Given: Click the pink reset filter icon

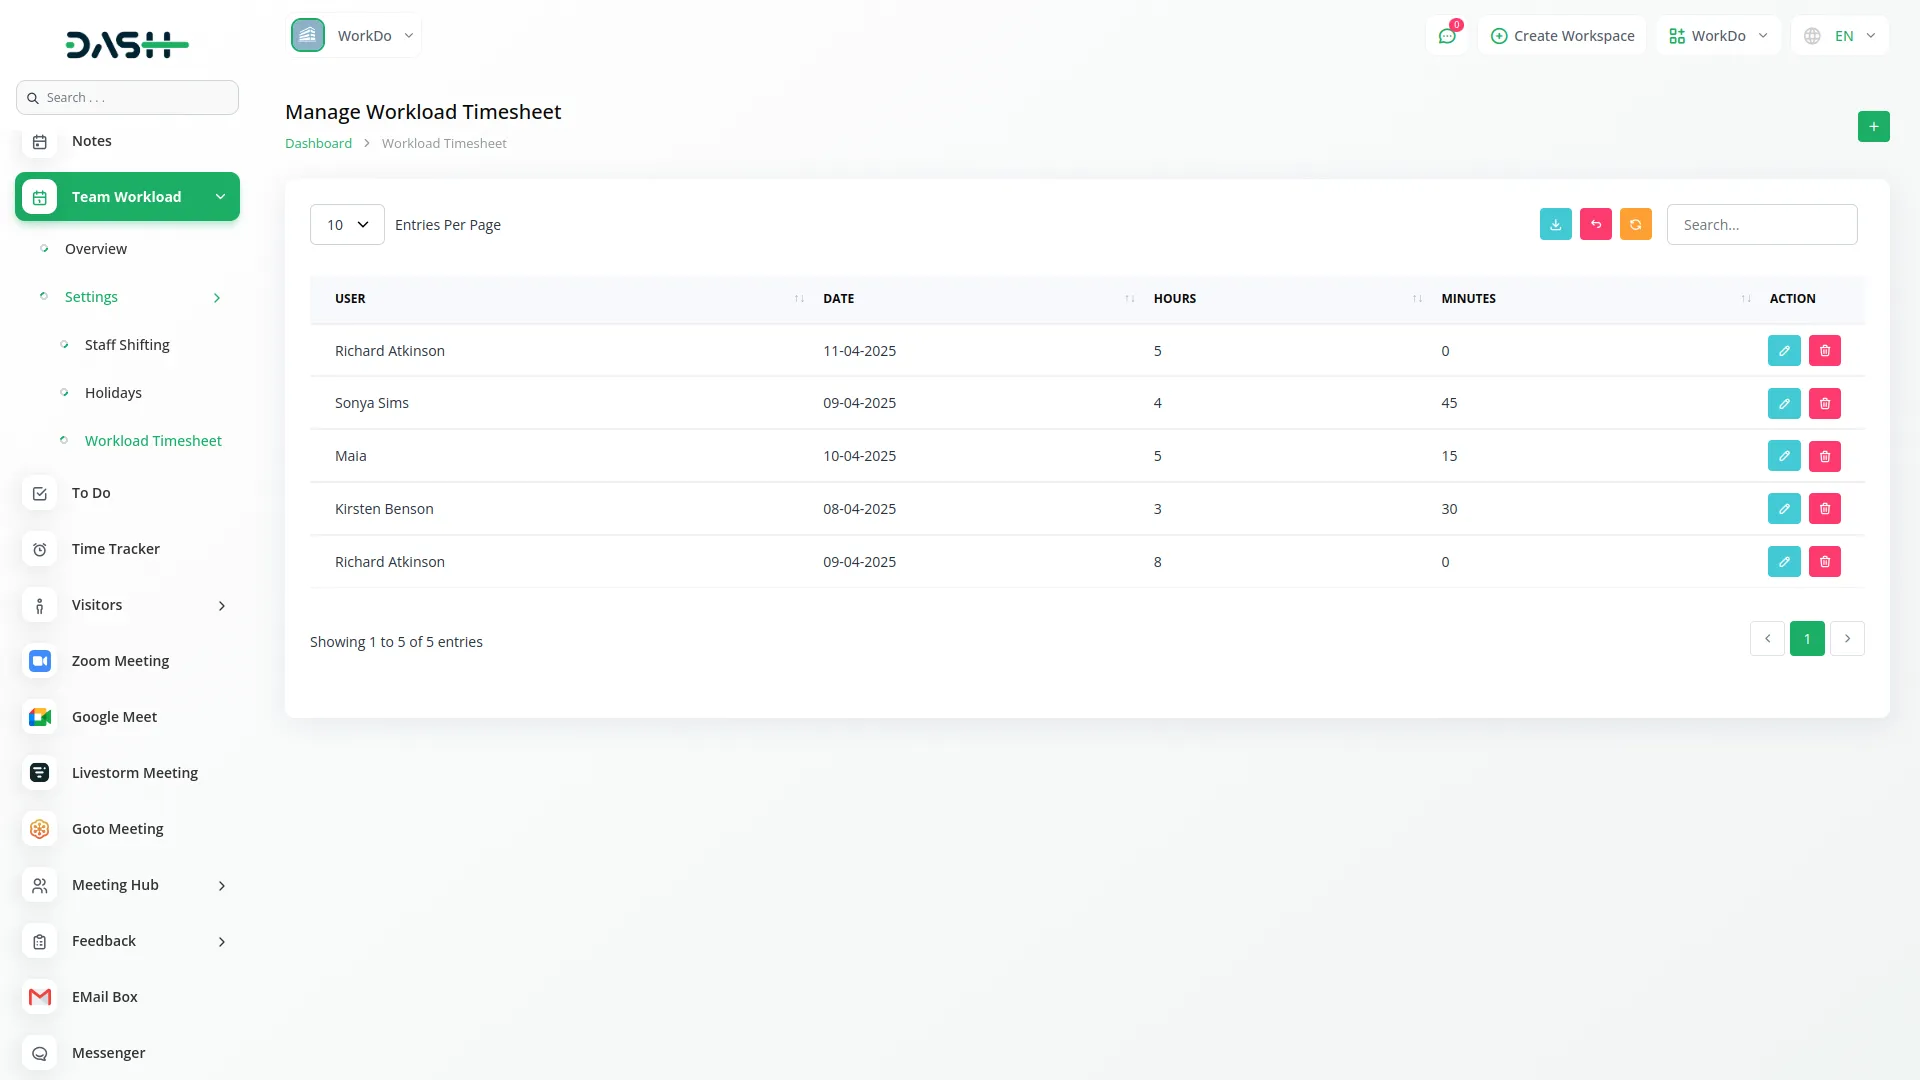Looking at the screenshot, I should 1595,224.
